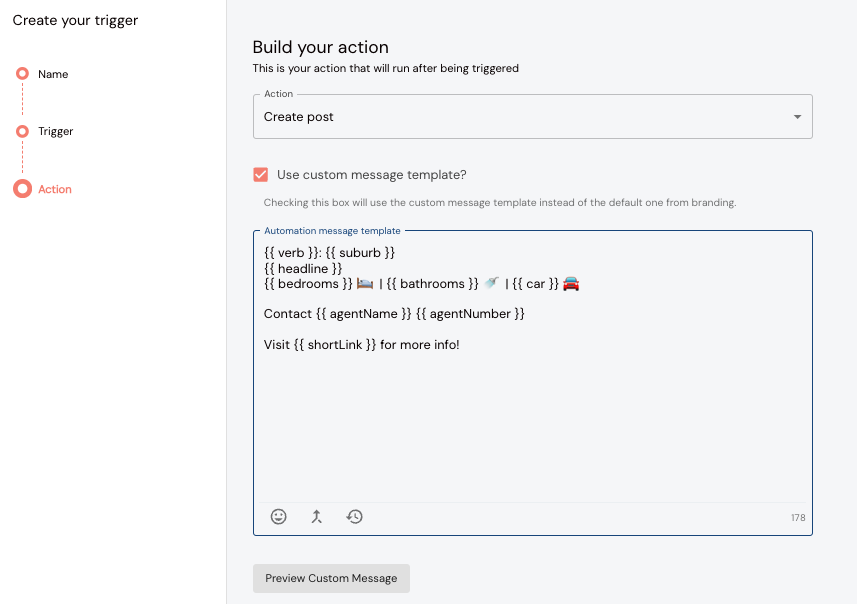857x604 pixels.
Task: Click the character counter showing 178
Action: pos(797,517)
